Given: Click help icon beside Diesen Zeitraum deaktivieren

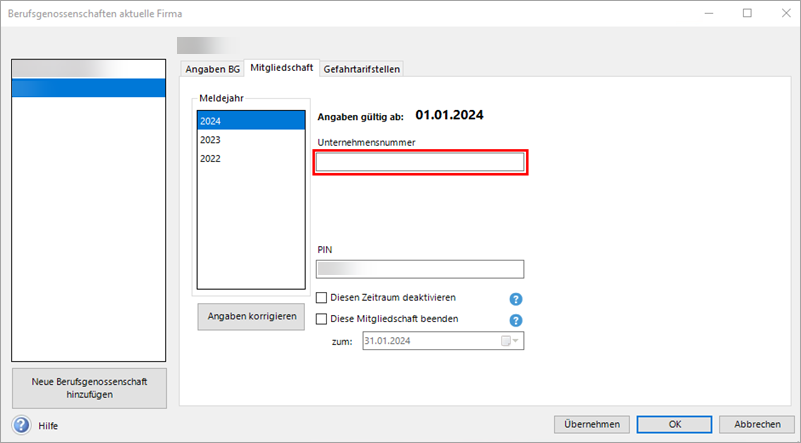Looking at the screenshot, I should coord(517,299).
